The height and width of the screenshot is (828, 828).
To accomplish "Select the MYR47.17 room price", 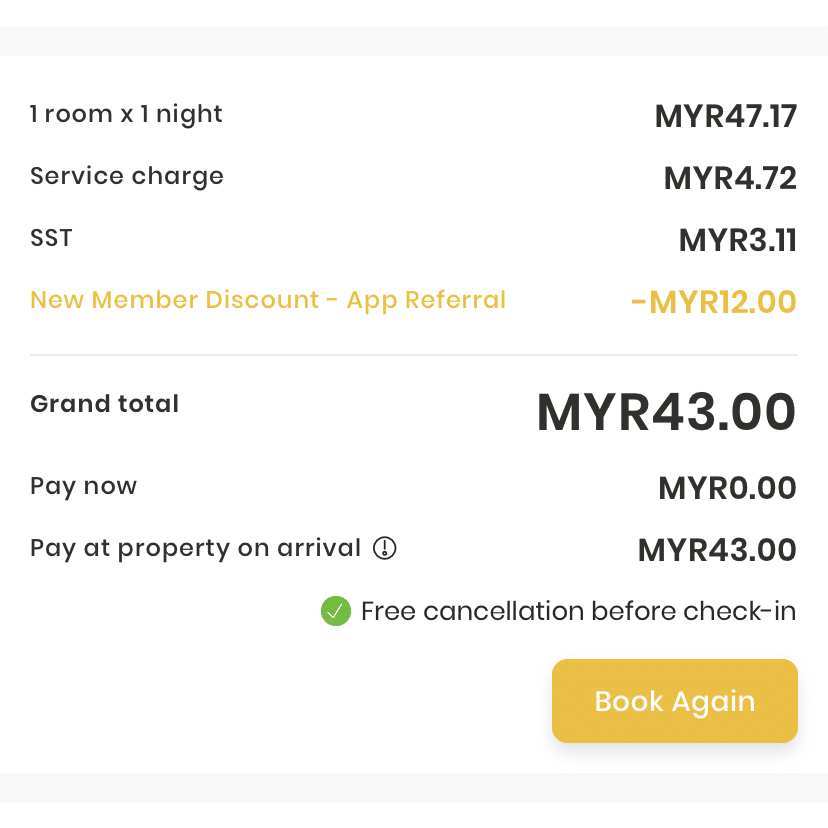I will click(x=725, y=115).
